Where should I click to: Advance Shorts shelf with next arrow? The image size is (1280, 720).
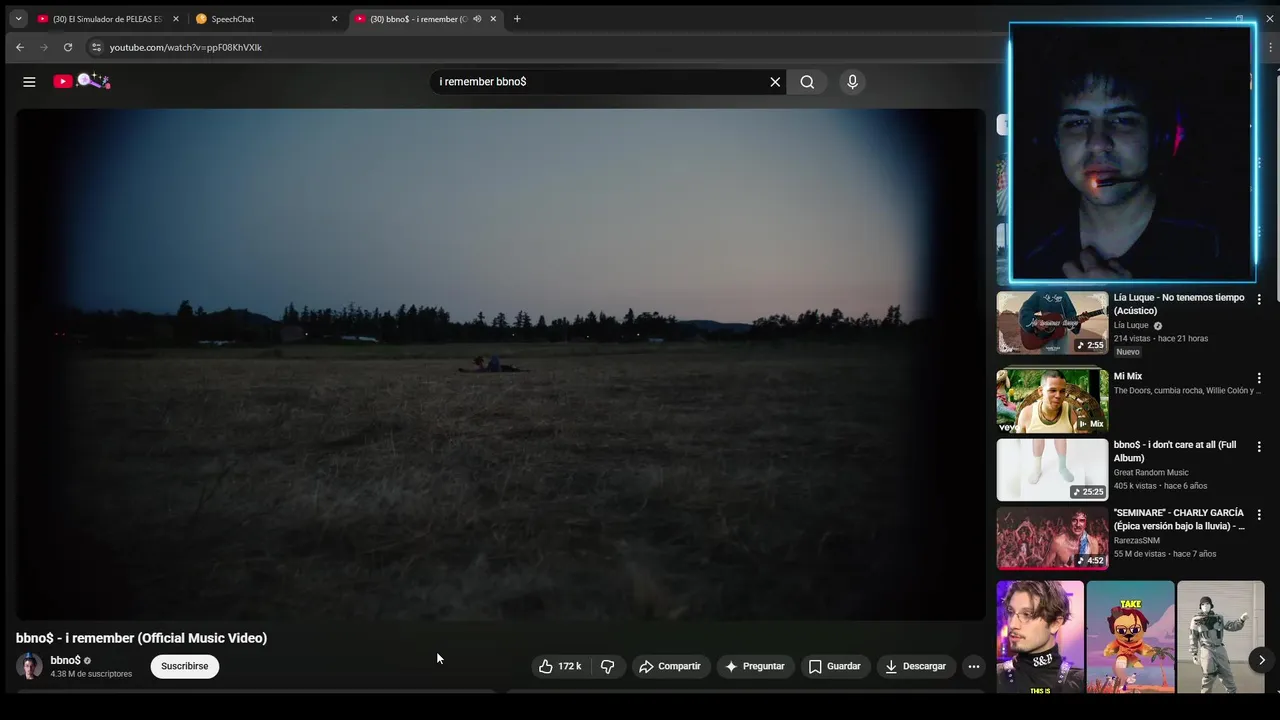tap(1261, 659)
